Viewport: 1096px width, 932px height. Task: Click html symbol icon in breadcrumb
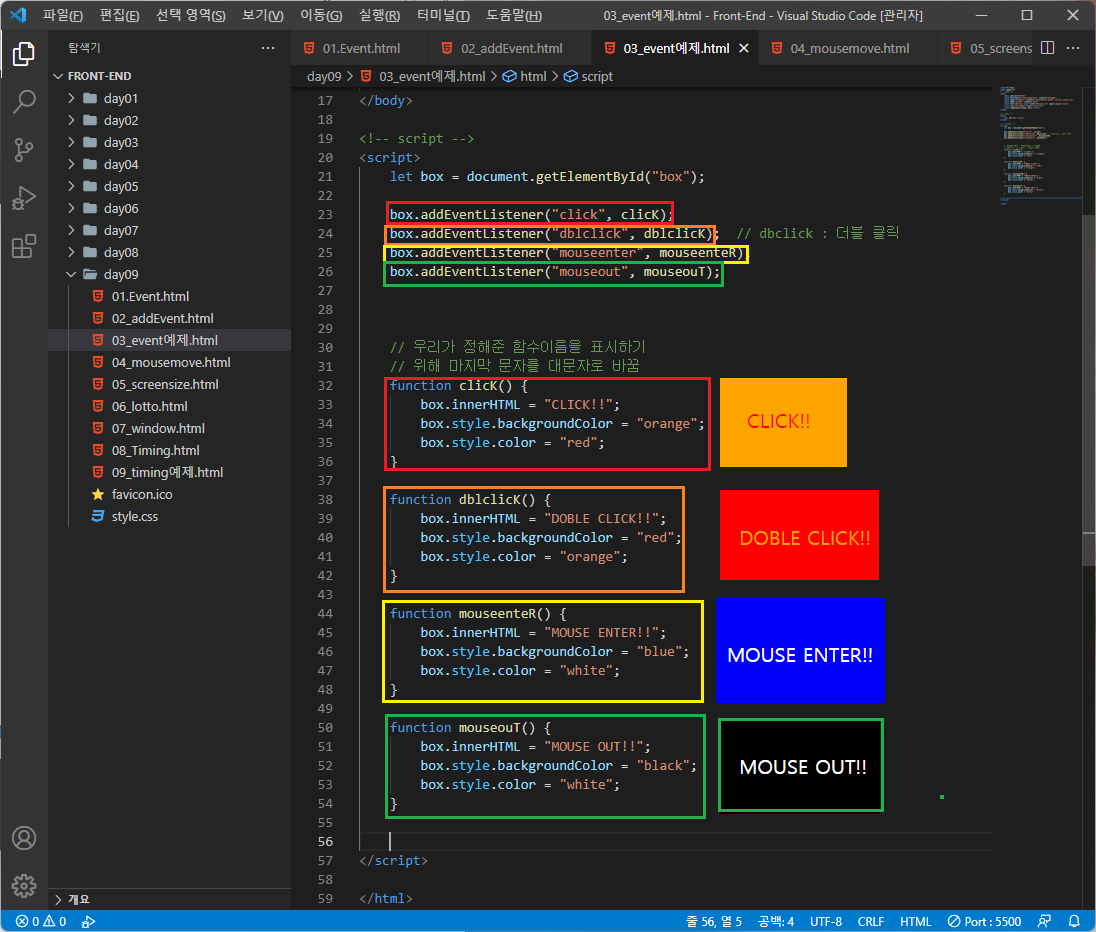(510, 76)
